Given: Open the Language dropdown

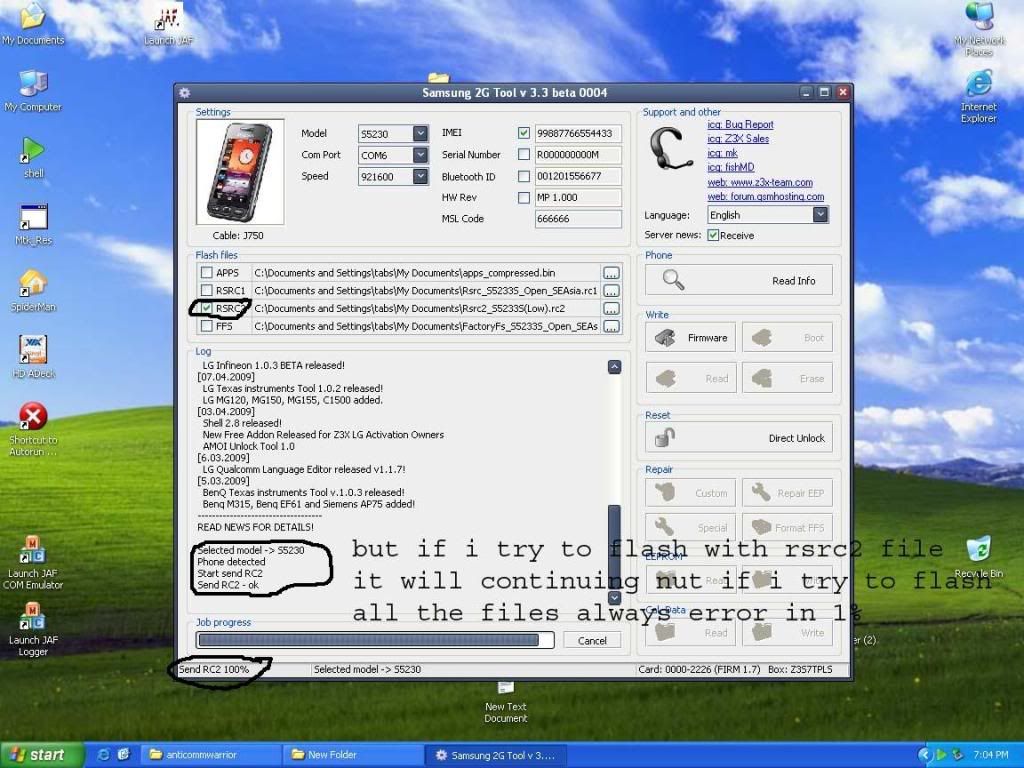Looking at the screenshot, I should pyautogui.click(x=820, y=215).
